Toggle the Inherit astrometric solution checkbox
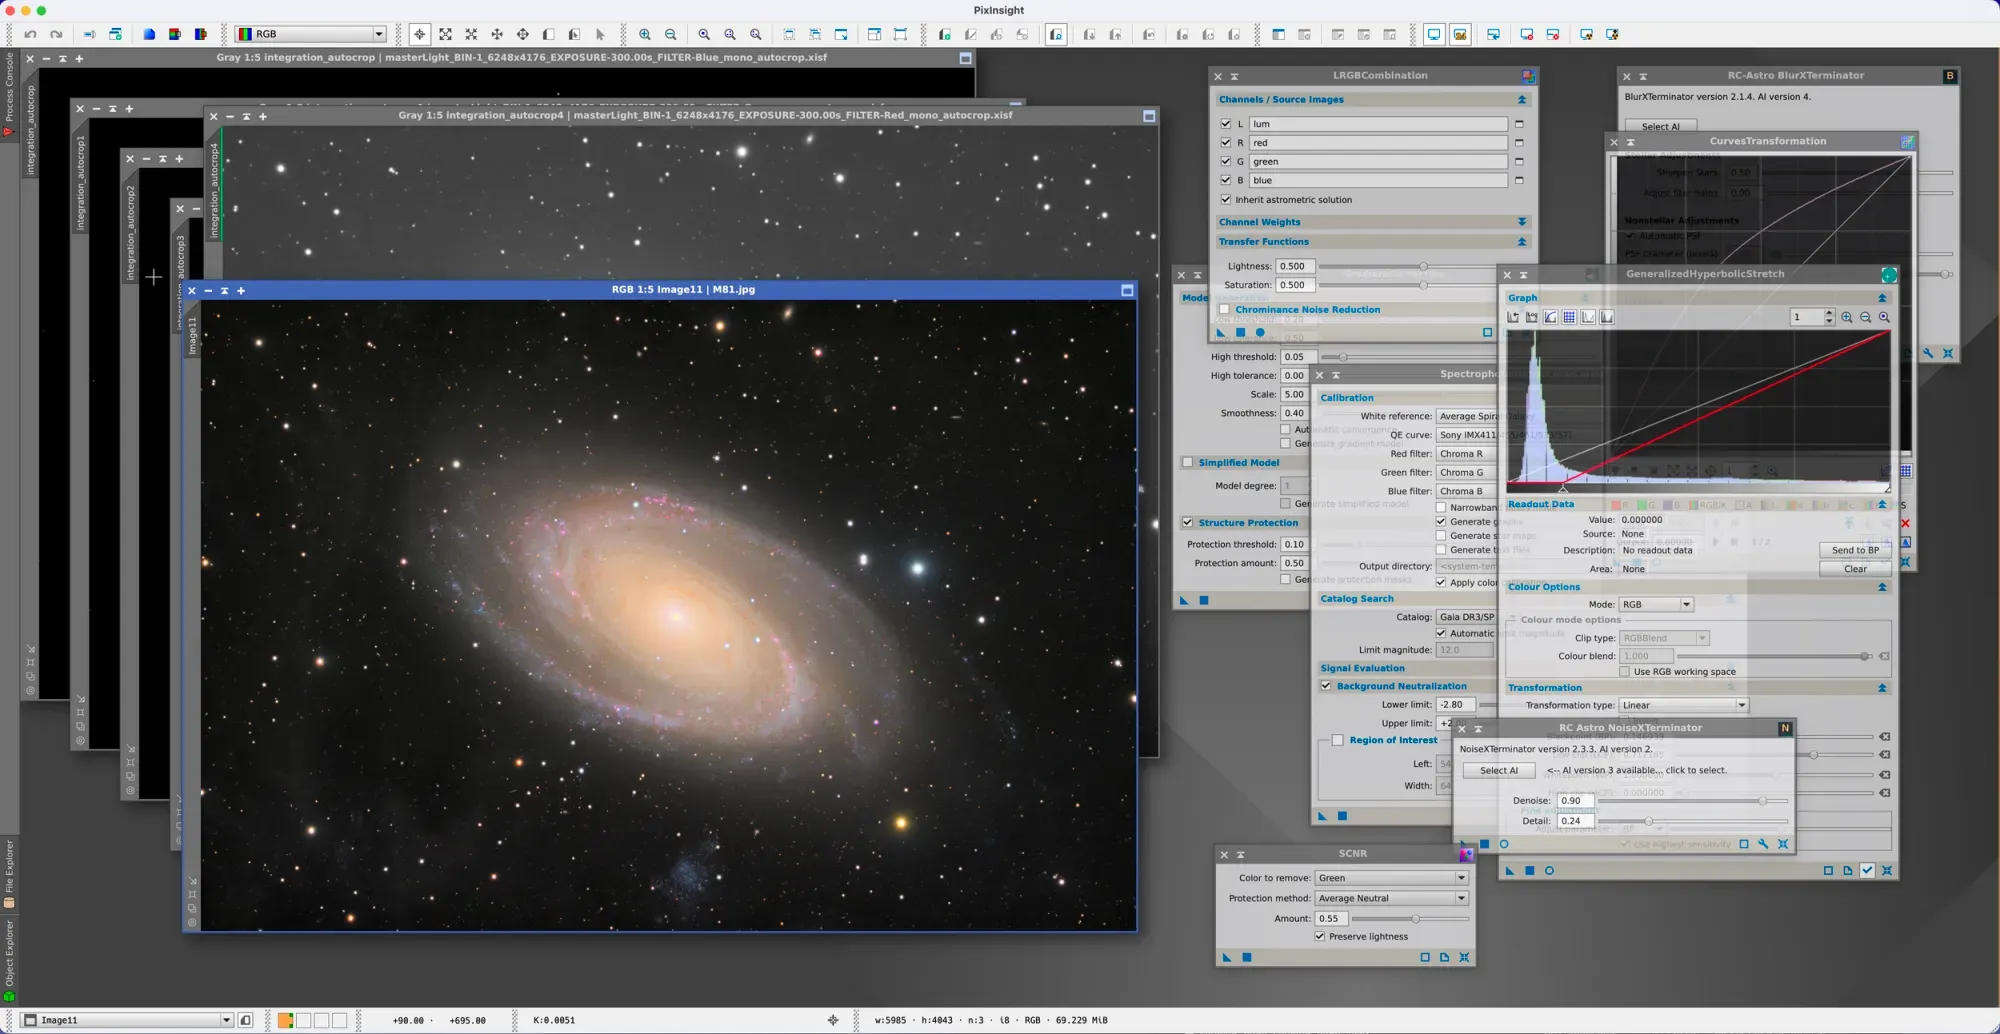This screenshot has height=1034, width=2000. [x=1226, y=199]
